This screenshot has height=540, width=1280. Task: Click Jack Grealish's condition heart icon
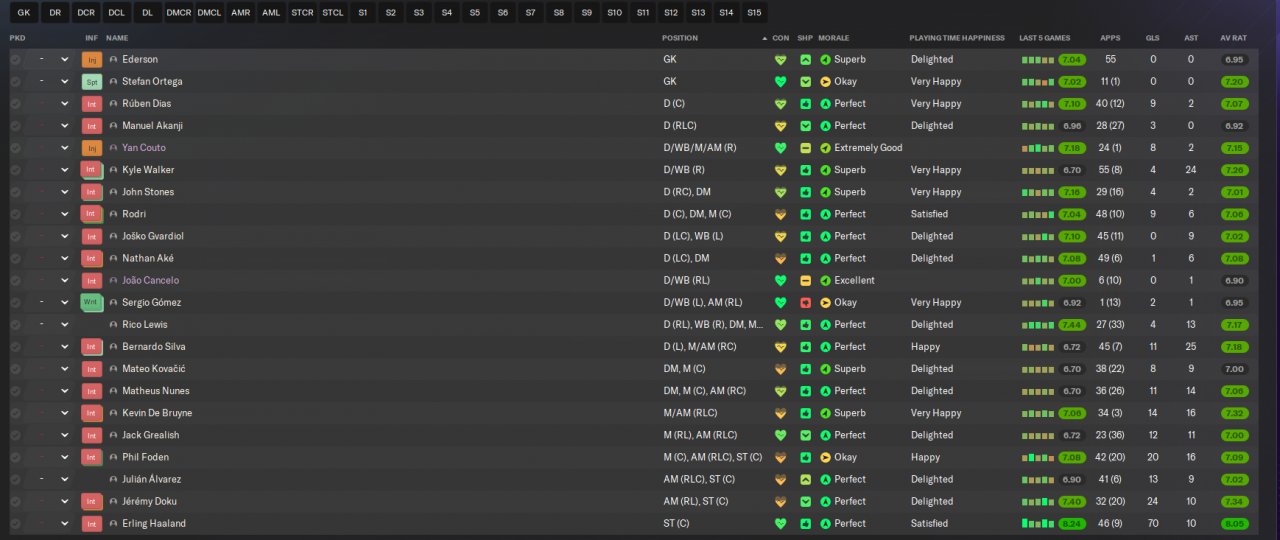tap(781, 435)
